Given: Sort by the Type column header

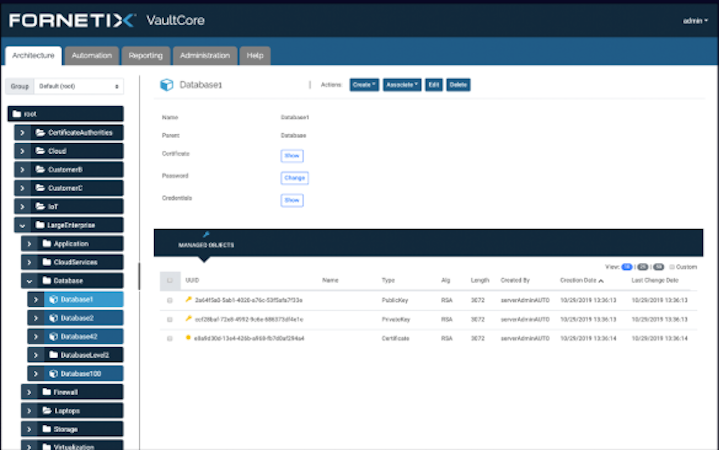Looking at the screenshot, I should 388,280.
